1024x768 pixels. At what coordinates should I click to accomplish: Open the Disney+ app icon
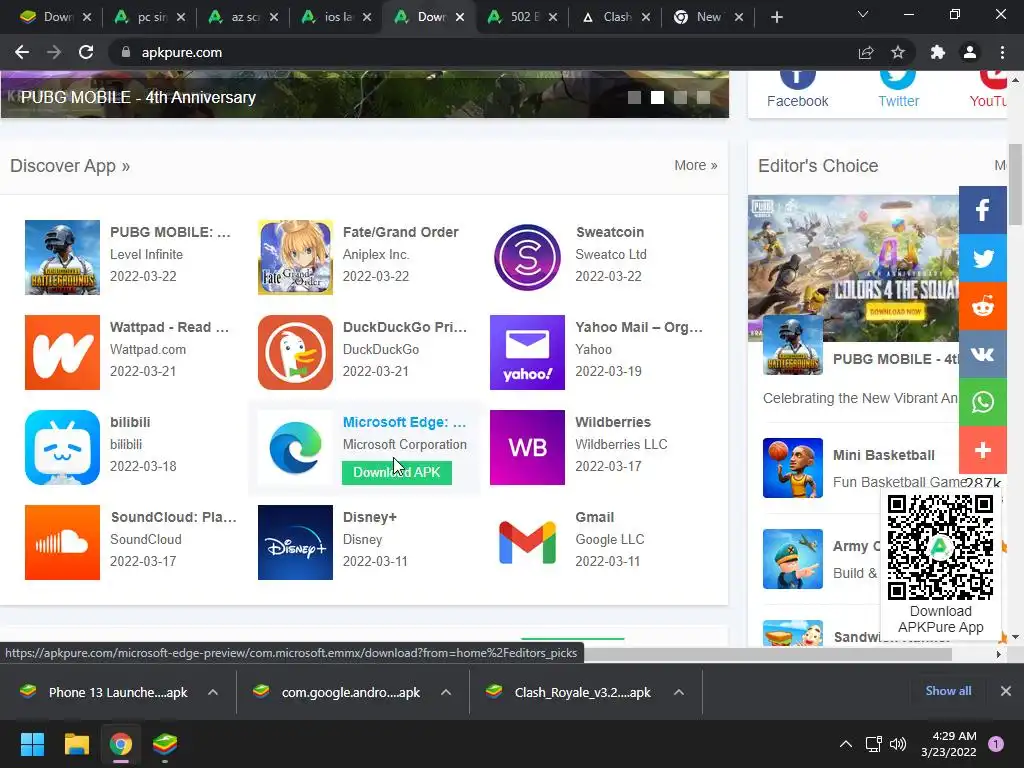pos(295,542)
